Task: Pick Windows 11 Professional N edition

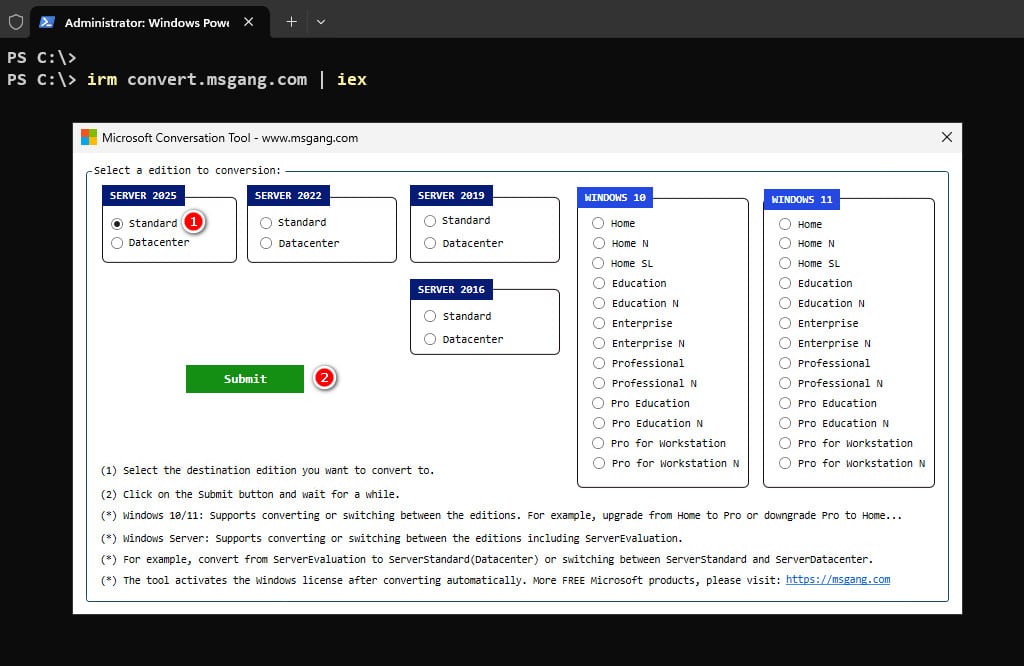Action: point(785,383)
